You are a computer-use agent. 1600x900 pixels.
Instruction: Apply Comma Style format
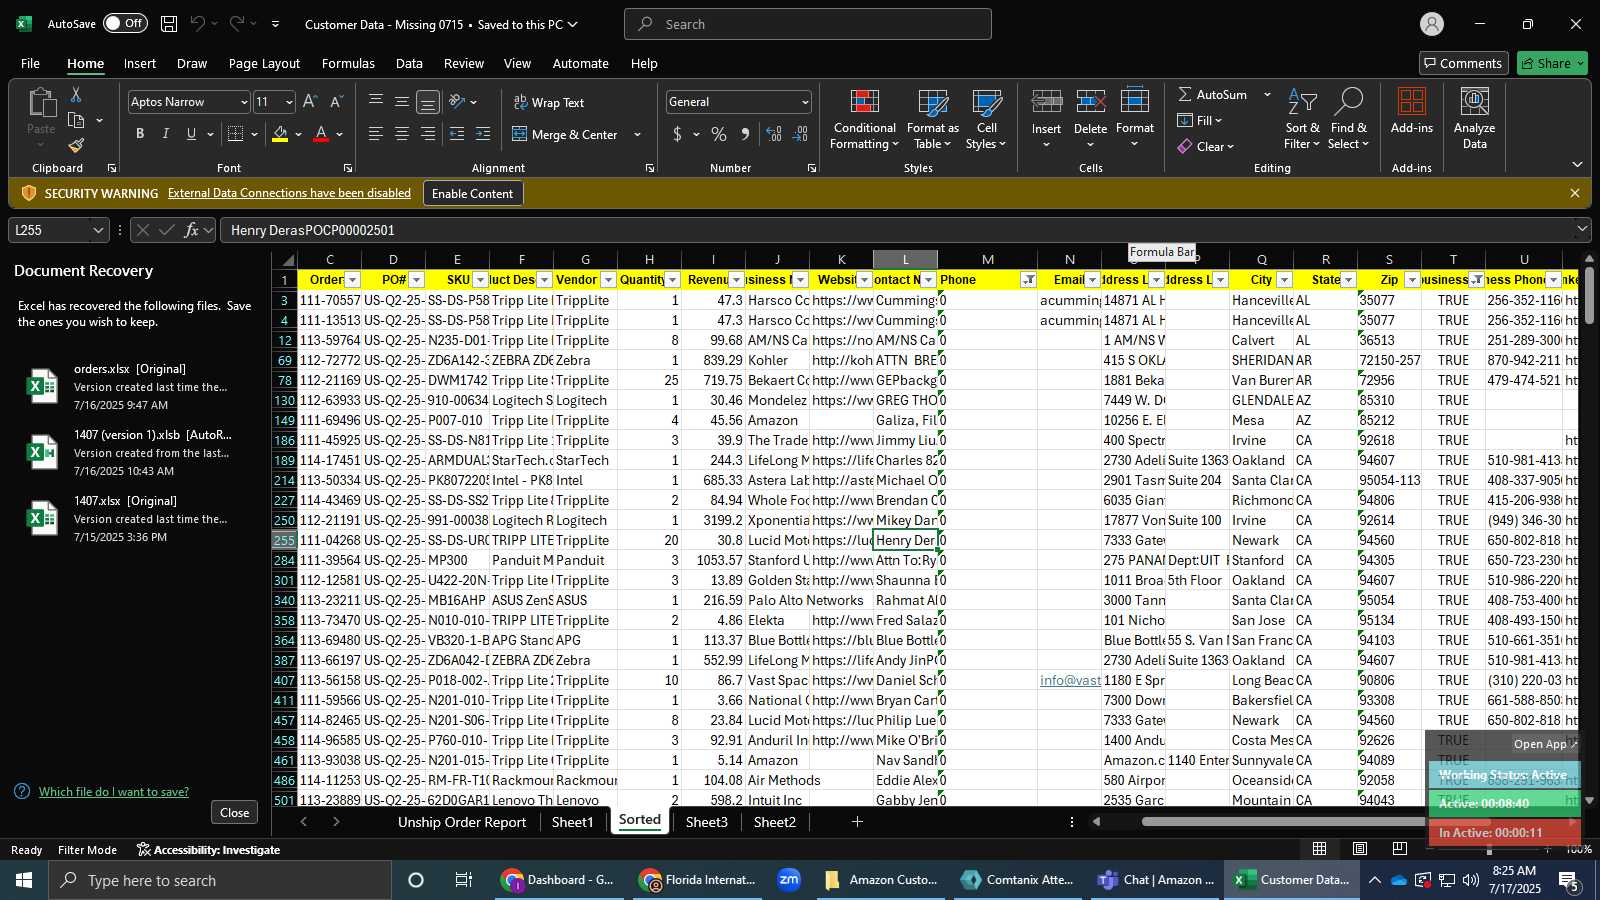[745, 134]
